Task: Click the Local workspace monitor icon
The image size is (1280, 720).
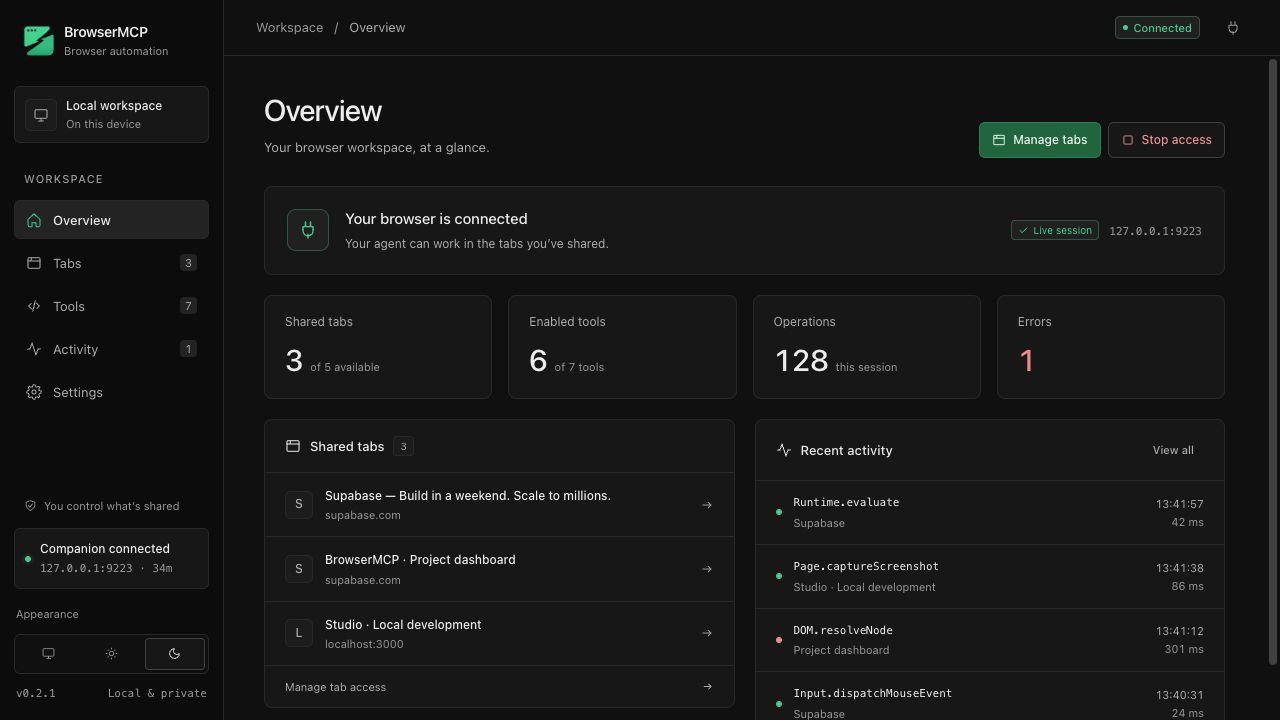Action: (x=41, y=114)
